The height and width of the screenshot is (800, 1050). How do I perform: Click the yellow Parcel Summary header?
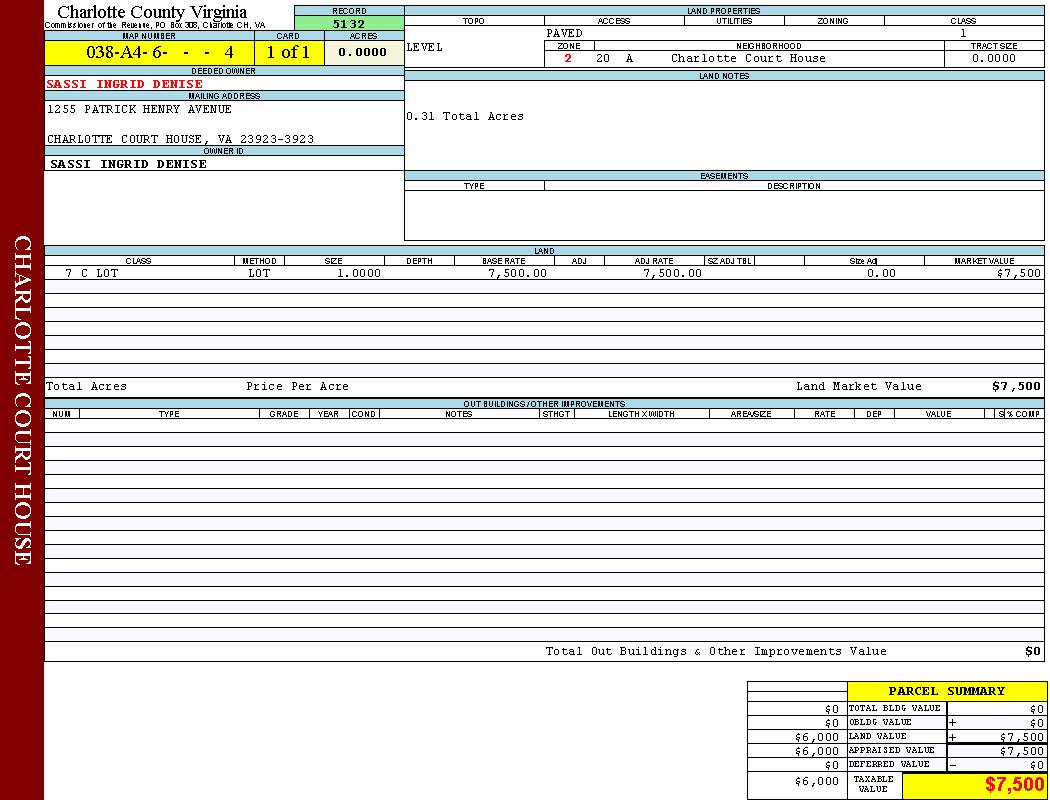coord(946,691)
